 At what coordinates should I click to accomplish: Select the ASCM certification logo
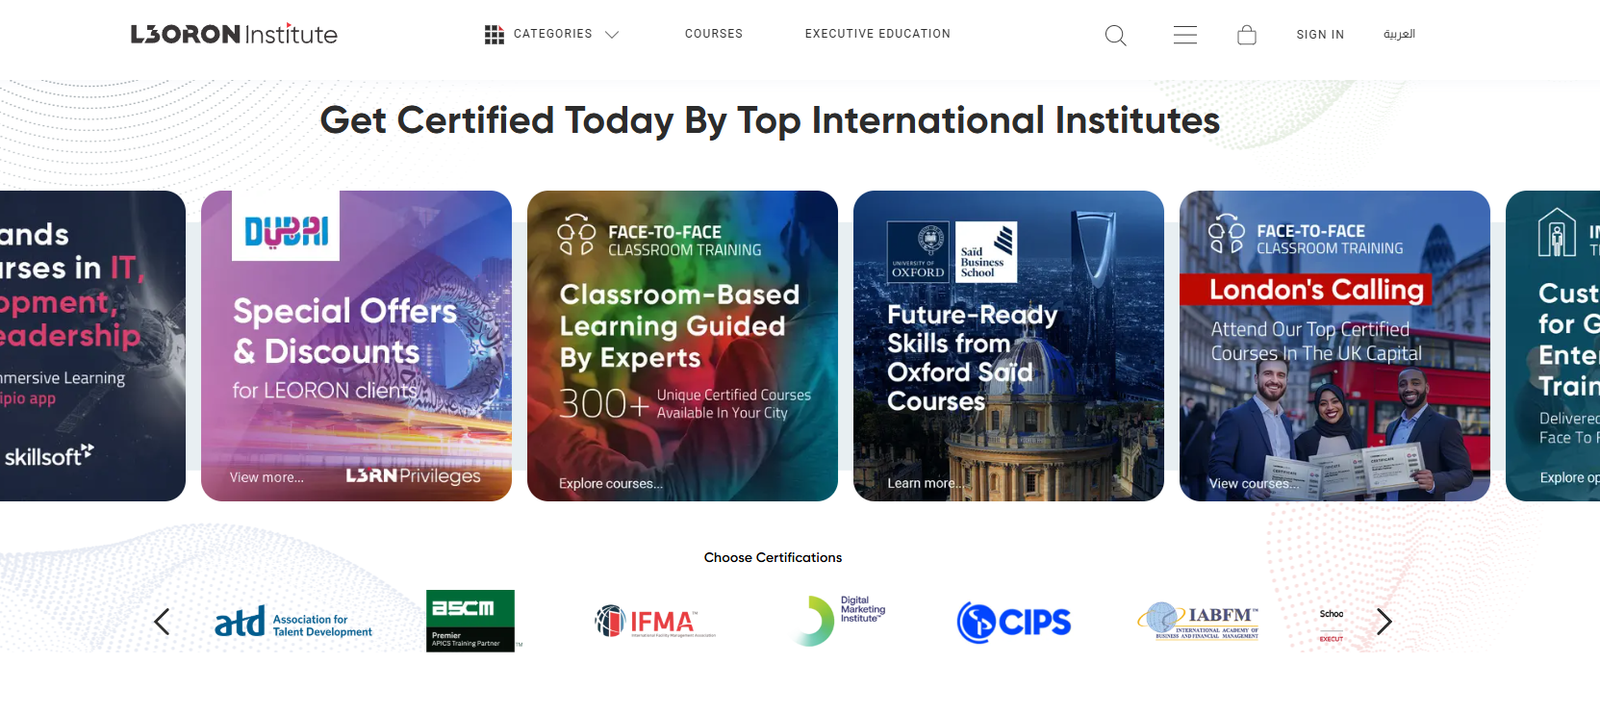pyautogui.click(x=470, y=621)
